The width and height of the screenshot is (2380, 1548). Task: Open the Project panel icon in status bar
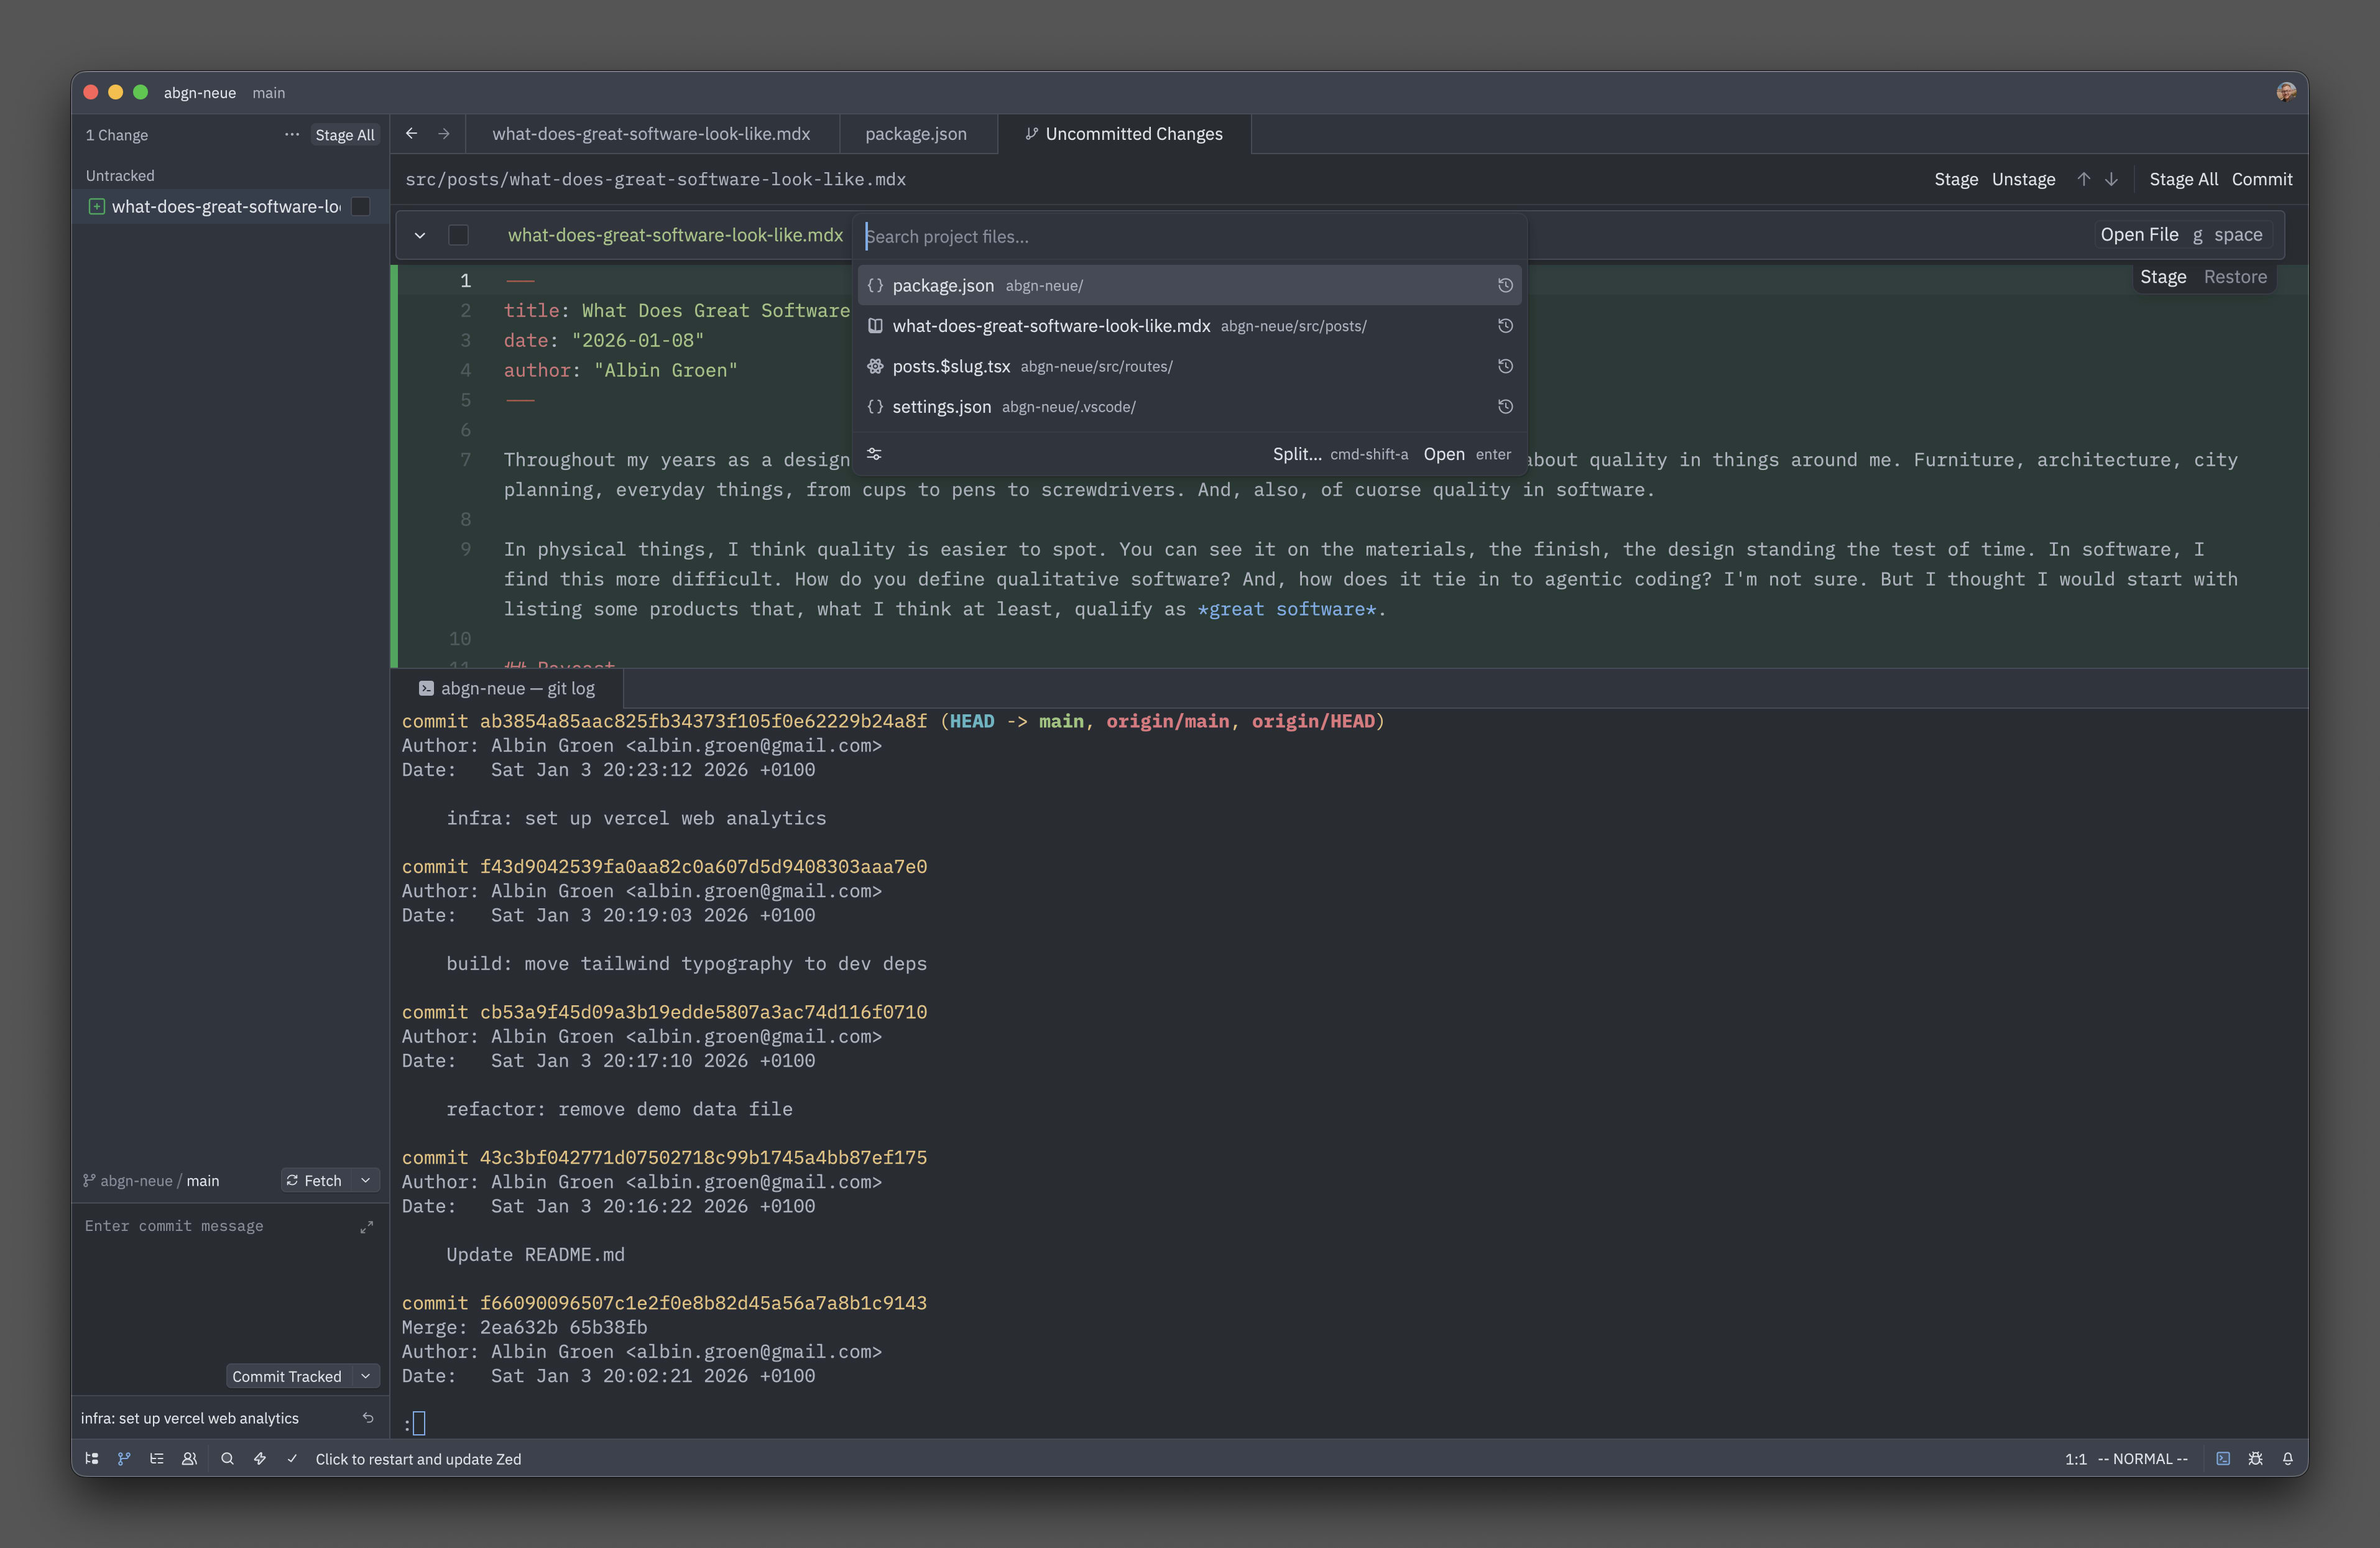(92, 1459)
